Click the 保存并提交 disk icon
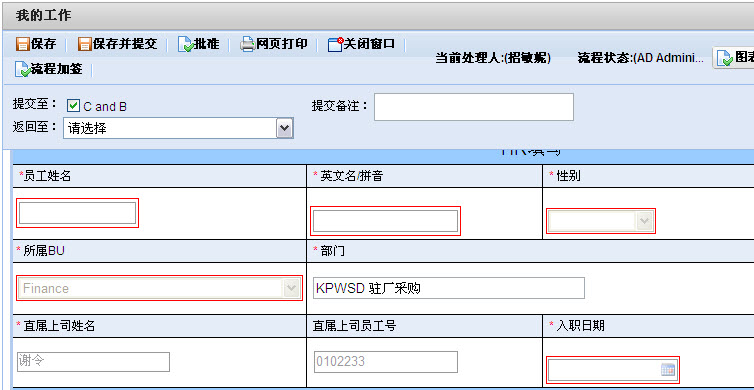754x390 pixels. 85,45
